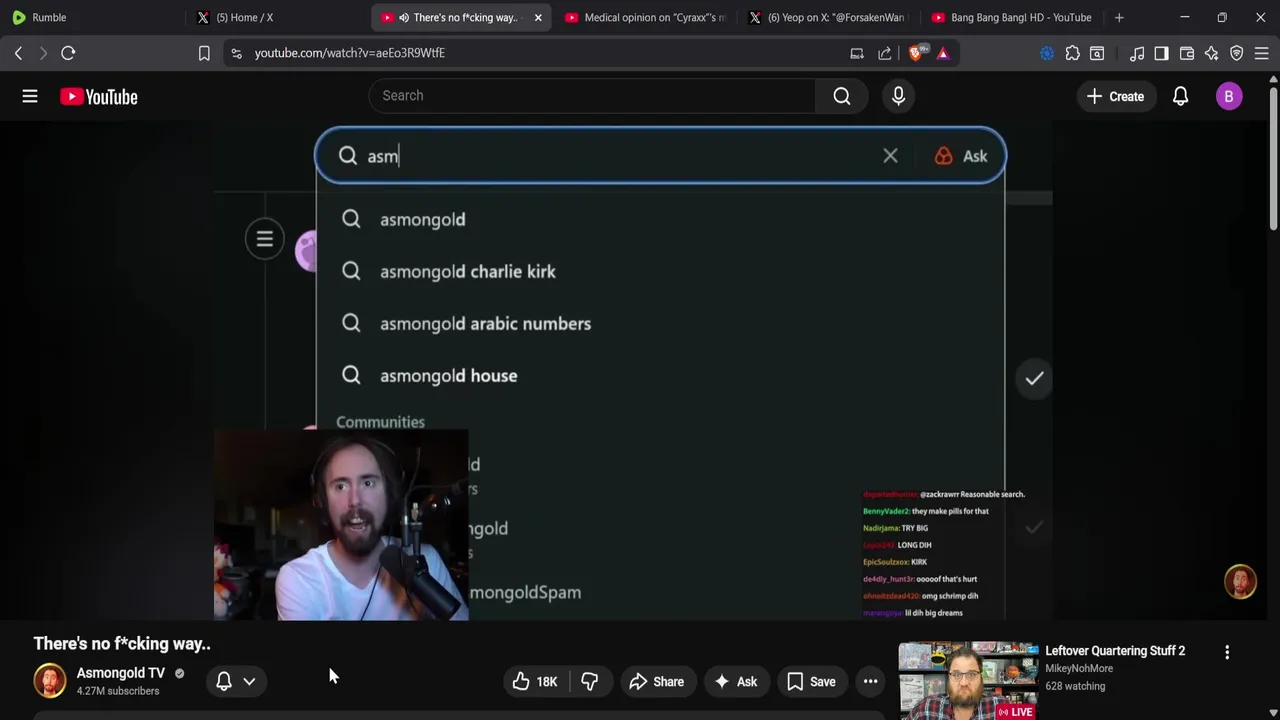Open the Brave Playlist music note icon

[x=1137, y=53]
